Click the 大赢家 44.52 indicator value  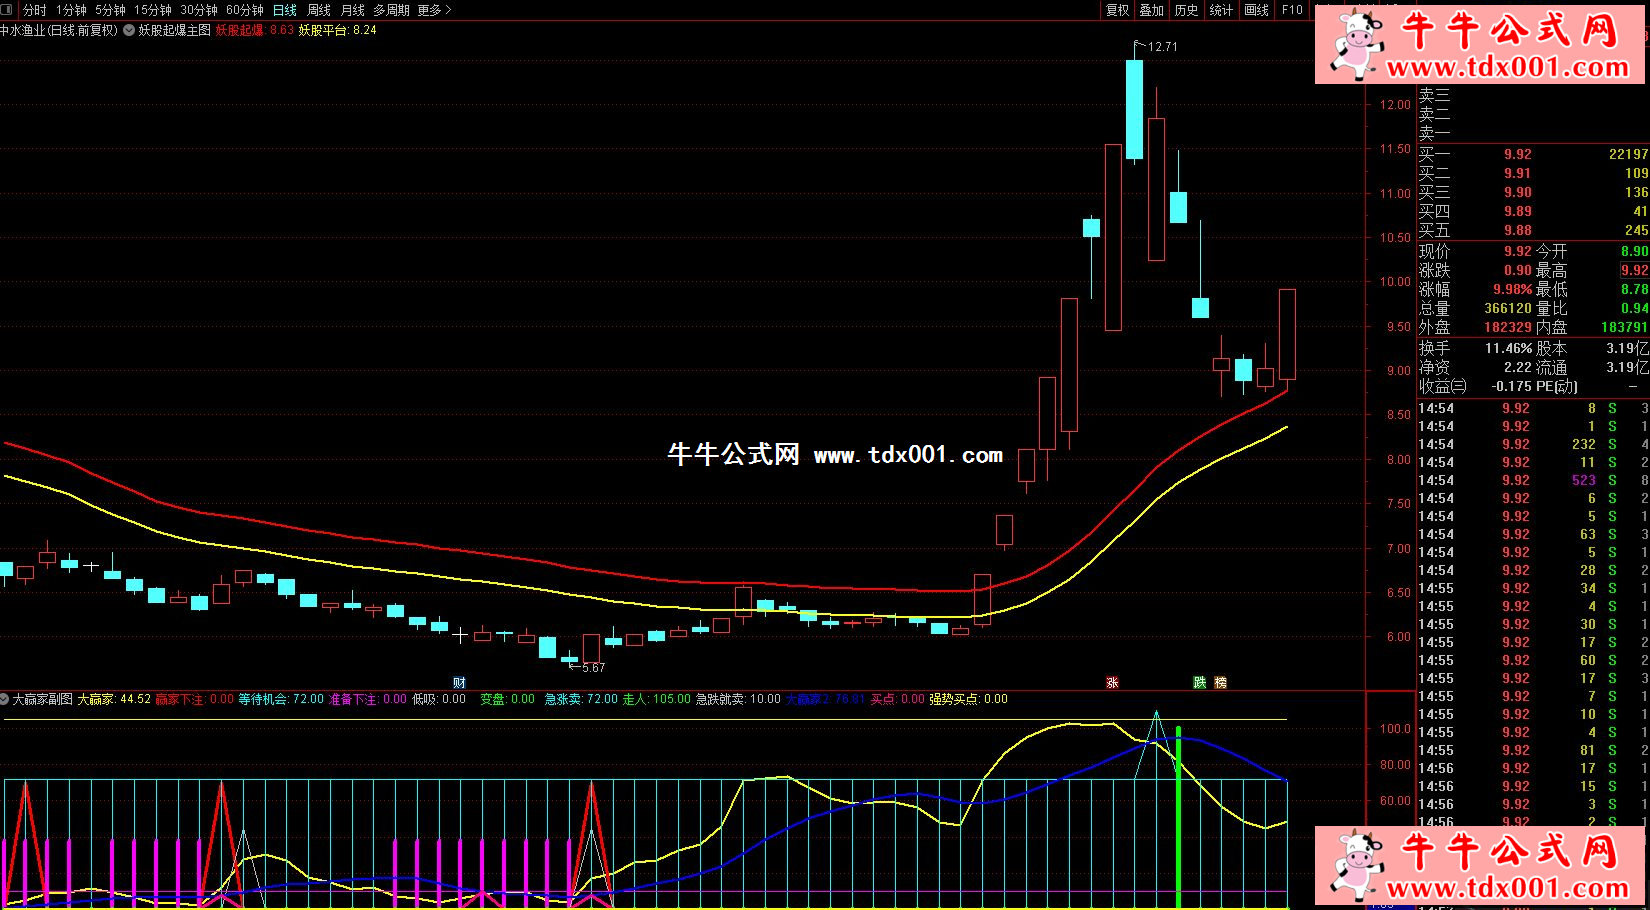[114, 699]
